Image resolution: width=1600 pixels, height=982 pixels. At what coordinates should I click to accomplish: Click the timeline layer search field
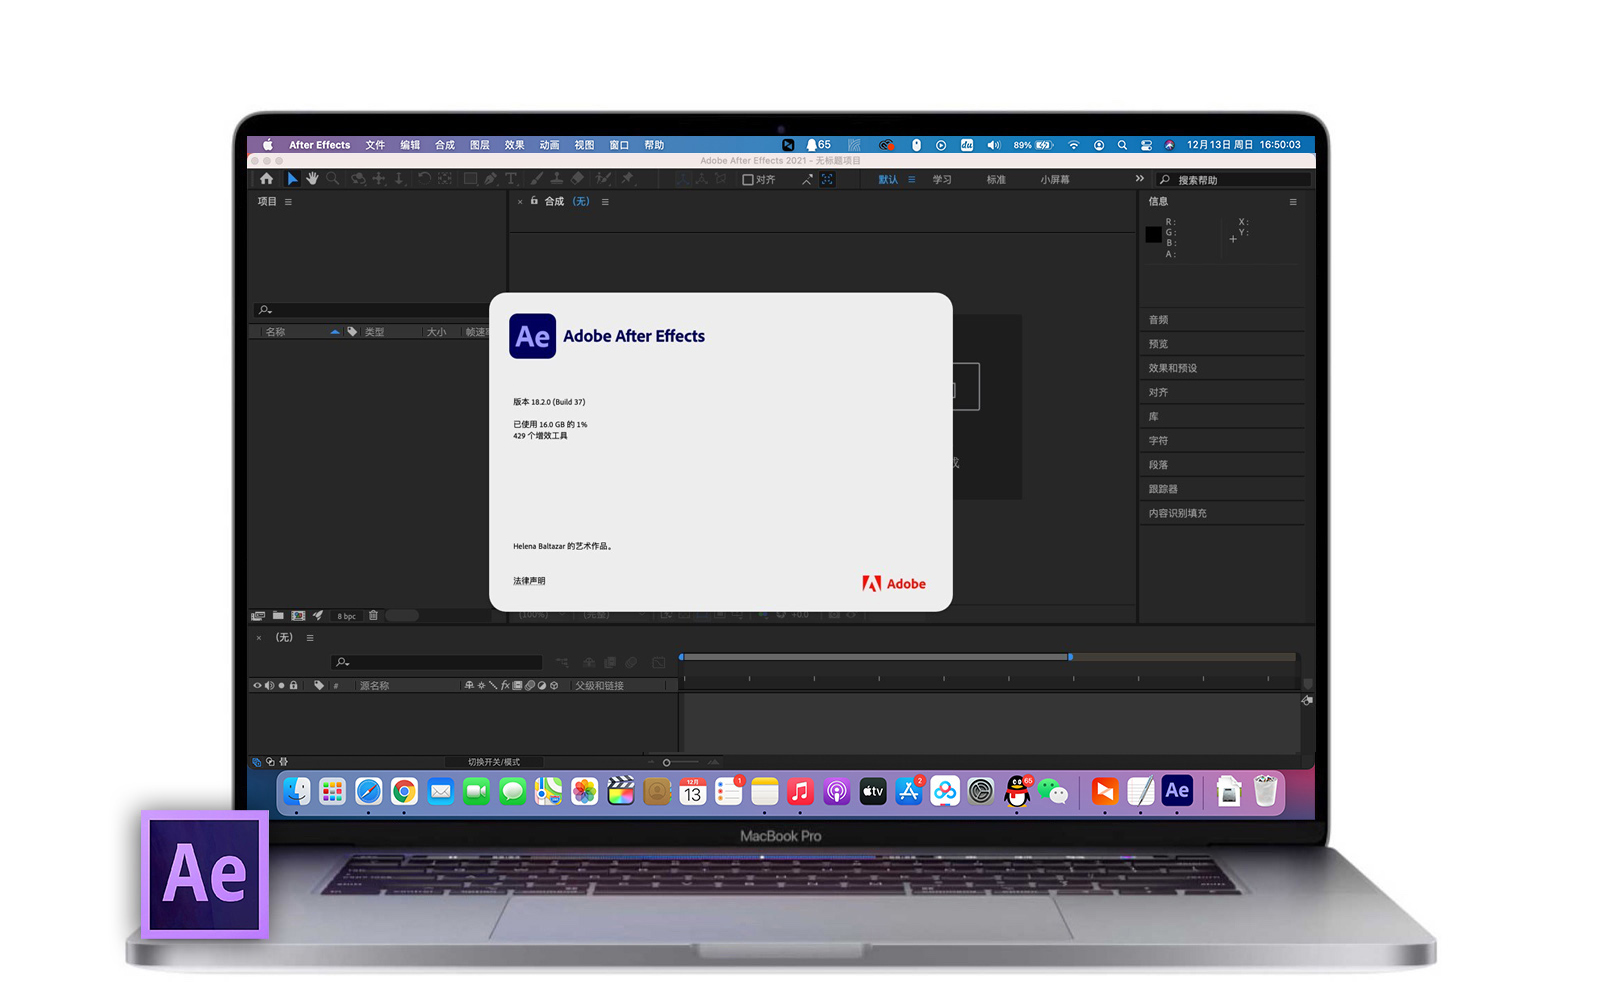point(437,662)
